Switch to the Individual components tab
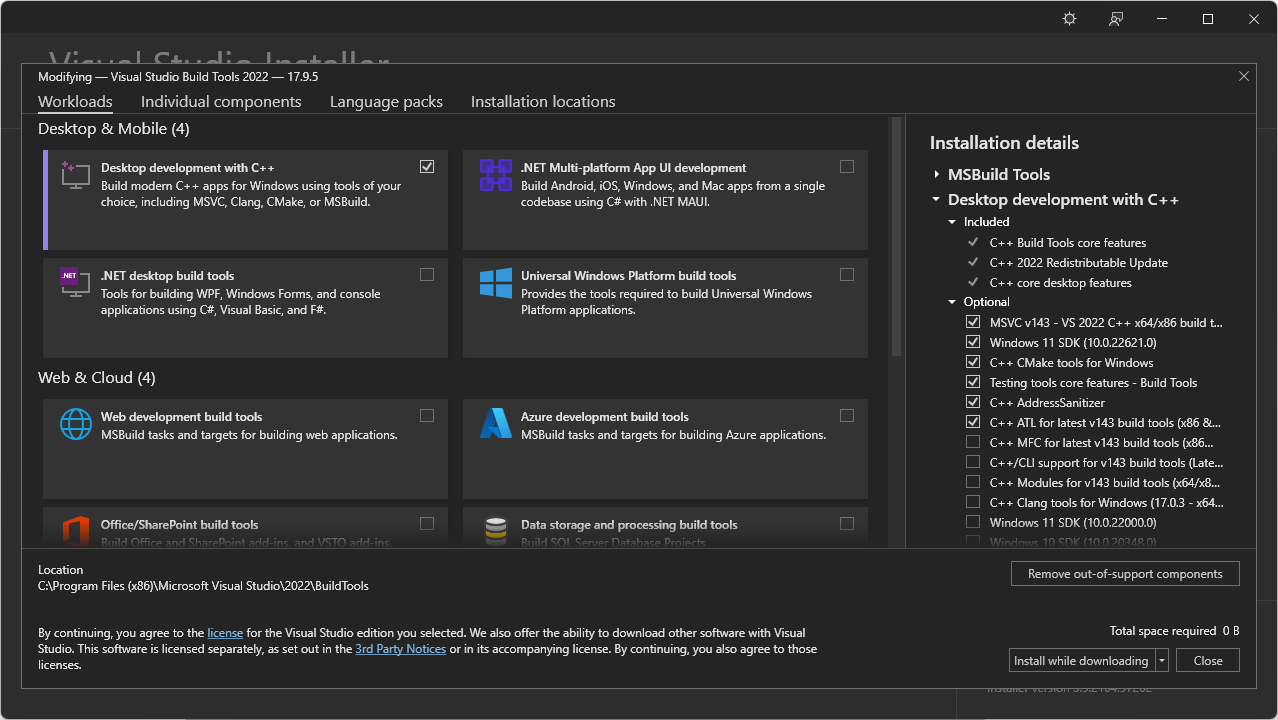Viewport: 1278px width, 720px height. pyautogui.click(x=221, y=102)
